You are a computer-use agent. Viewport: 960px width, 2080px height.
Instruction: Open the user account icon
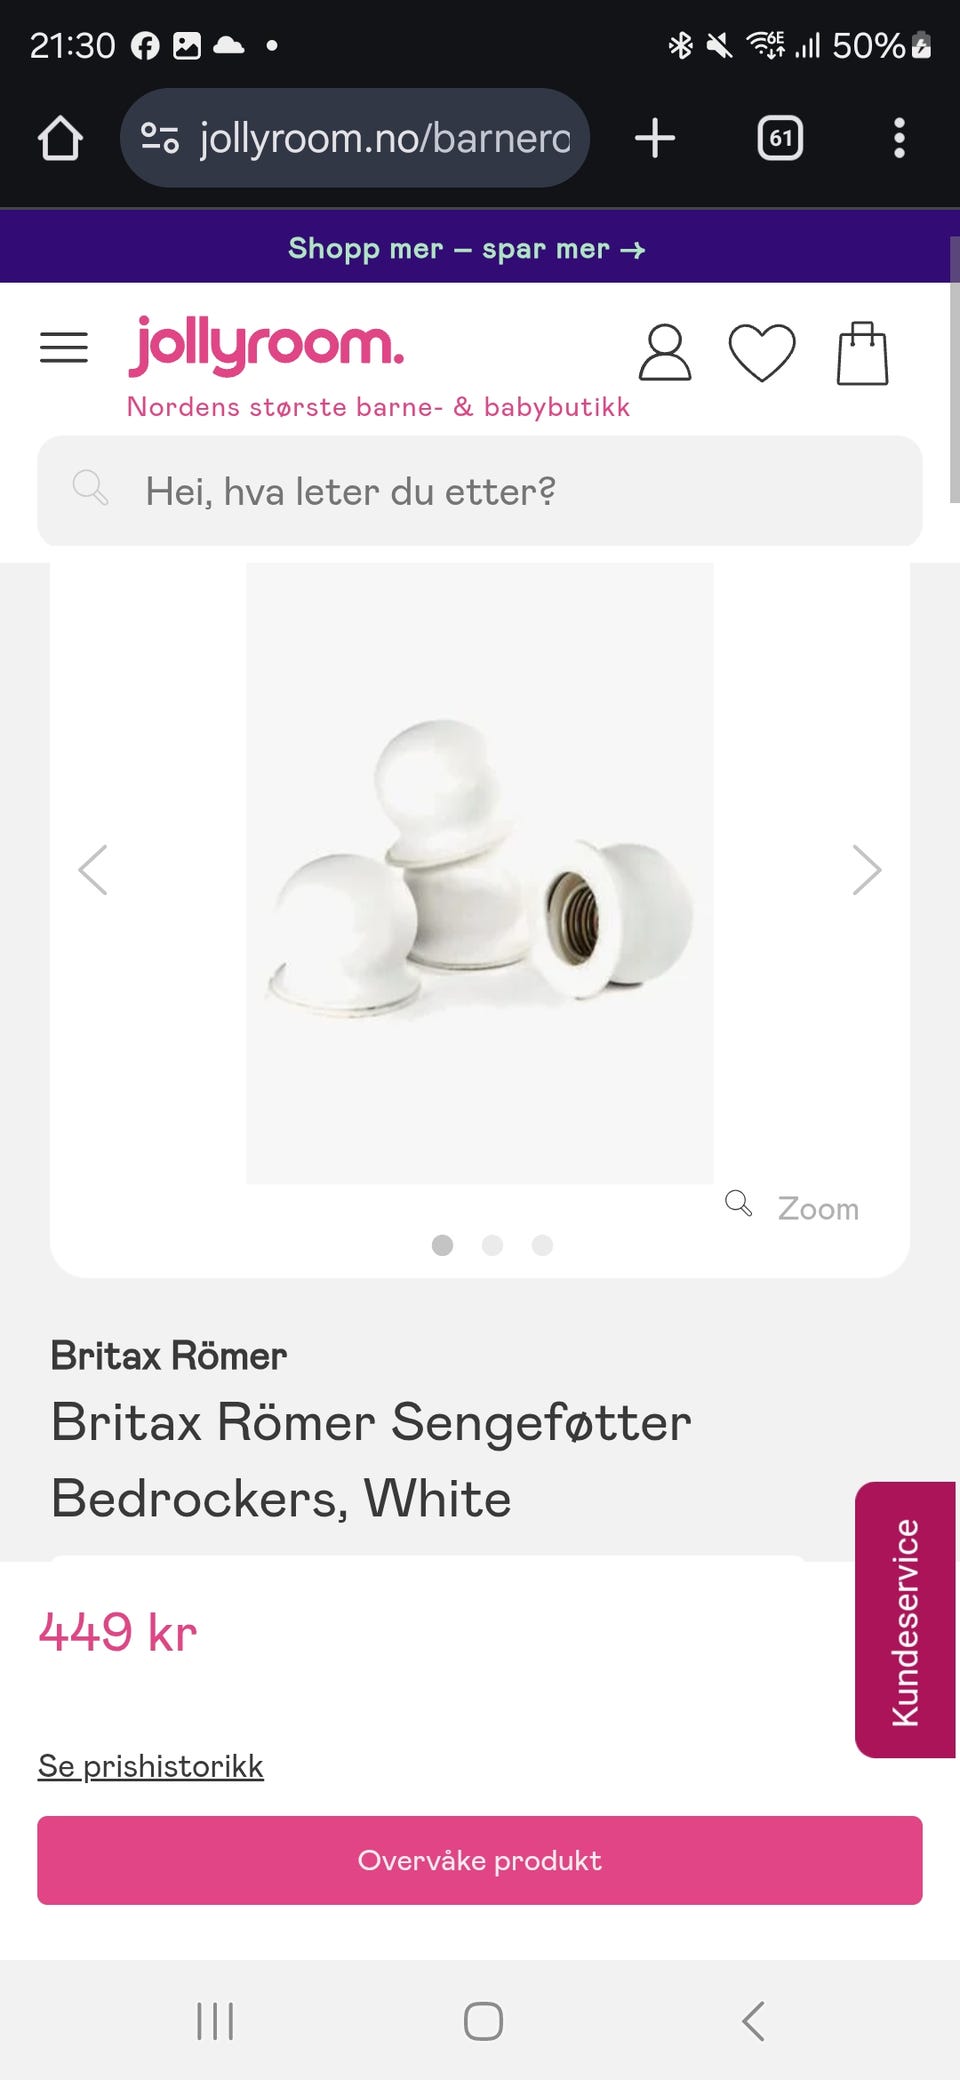tap(665, 352)
